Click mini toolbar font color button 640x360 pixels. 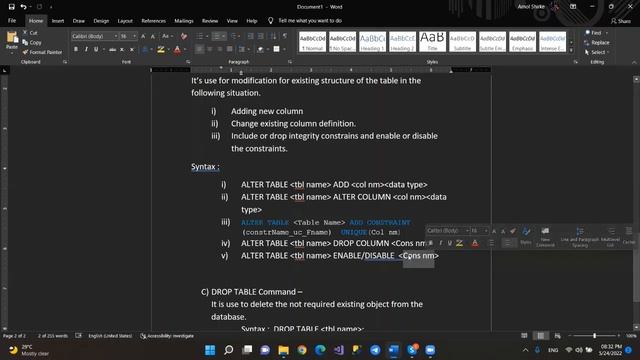click(475, 243)
